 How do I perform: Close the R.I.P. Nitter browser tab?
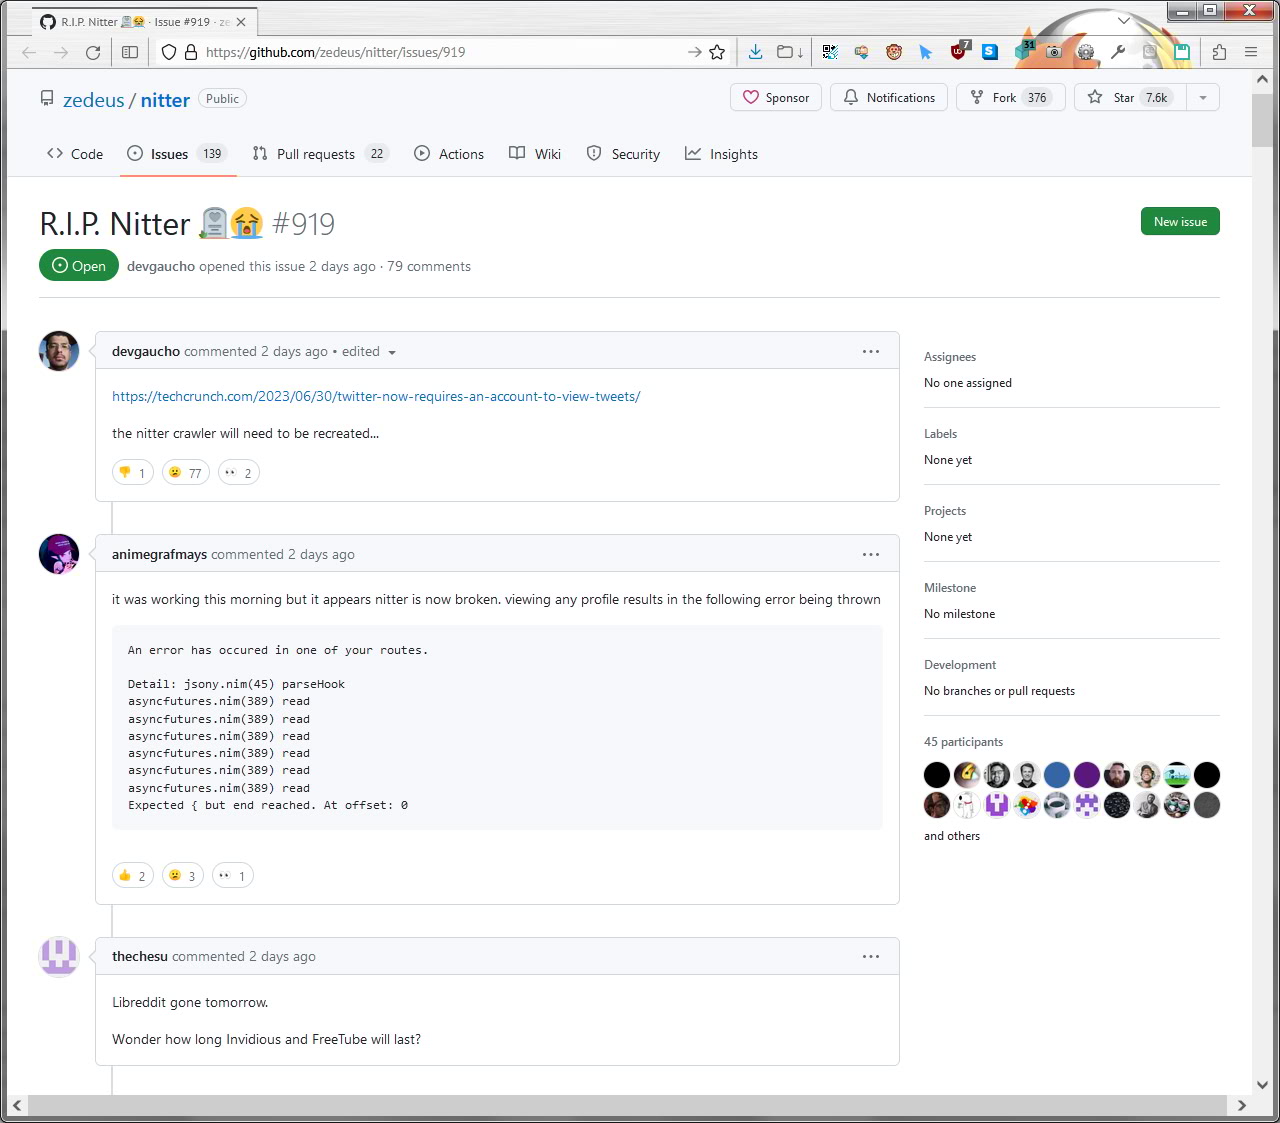click(x=241, y=21)
